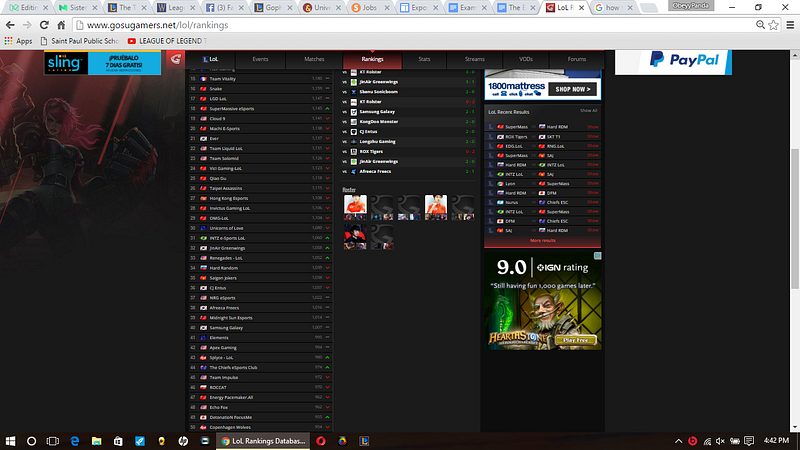
Task: Open Cloud 9 in rankings list
Action: (x=260, y=119)
